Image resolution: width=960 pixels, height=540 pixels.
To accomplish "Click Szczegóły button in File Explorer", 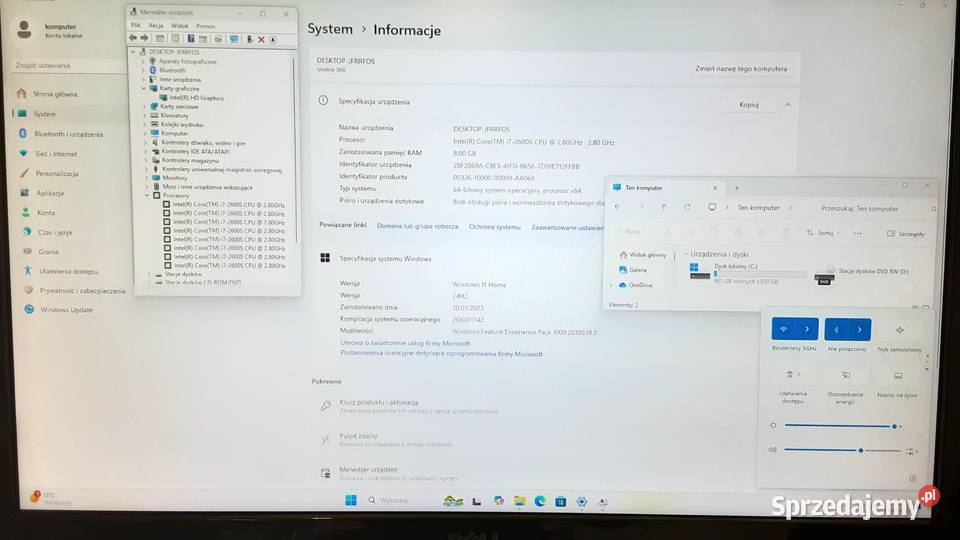I will point(906,234).
